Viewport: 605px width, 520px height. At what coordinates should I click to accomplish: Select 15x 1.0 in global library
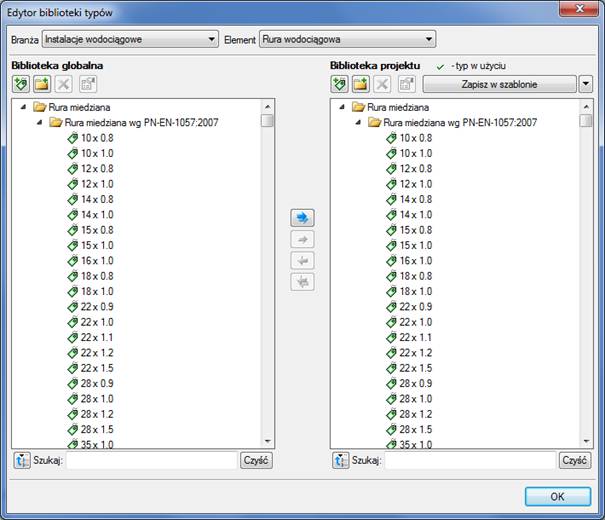(97, 245)
